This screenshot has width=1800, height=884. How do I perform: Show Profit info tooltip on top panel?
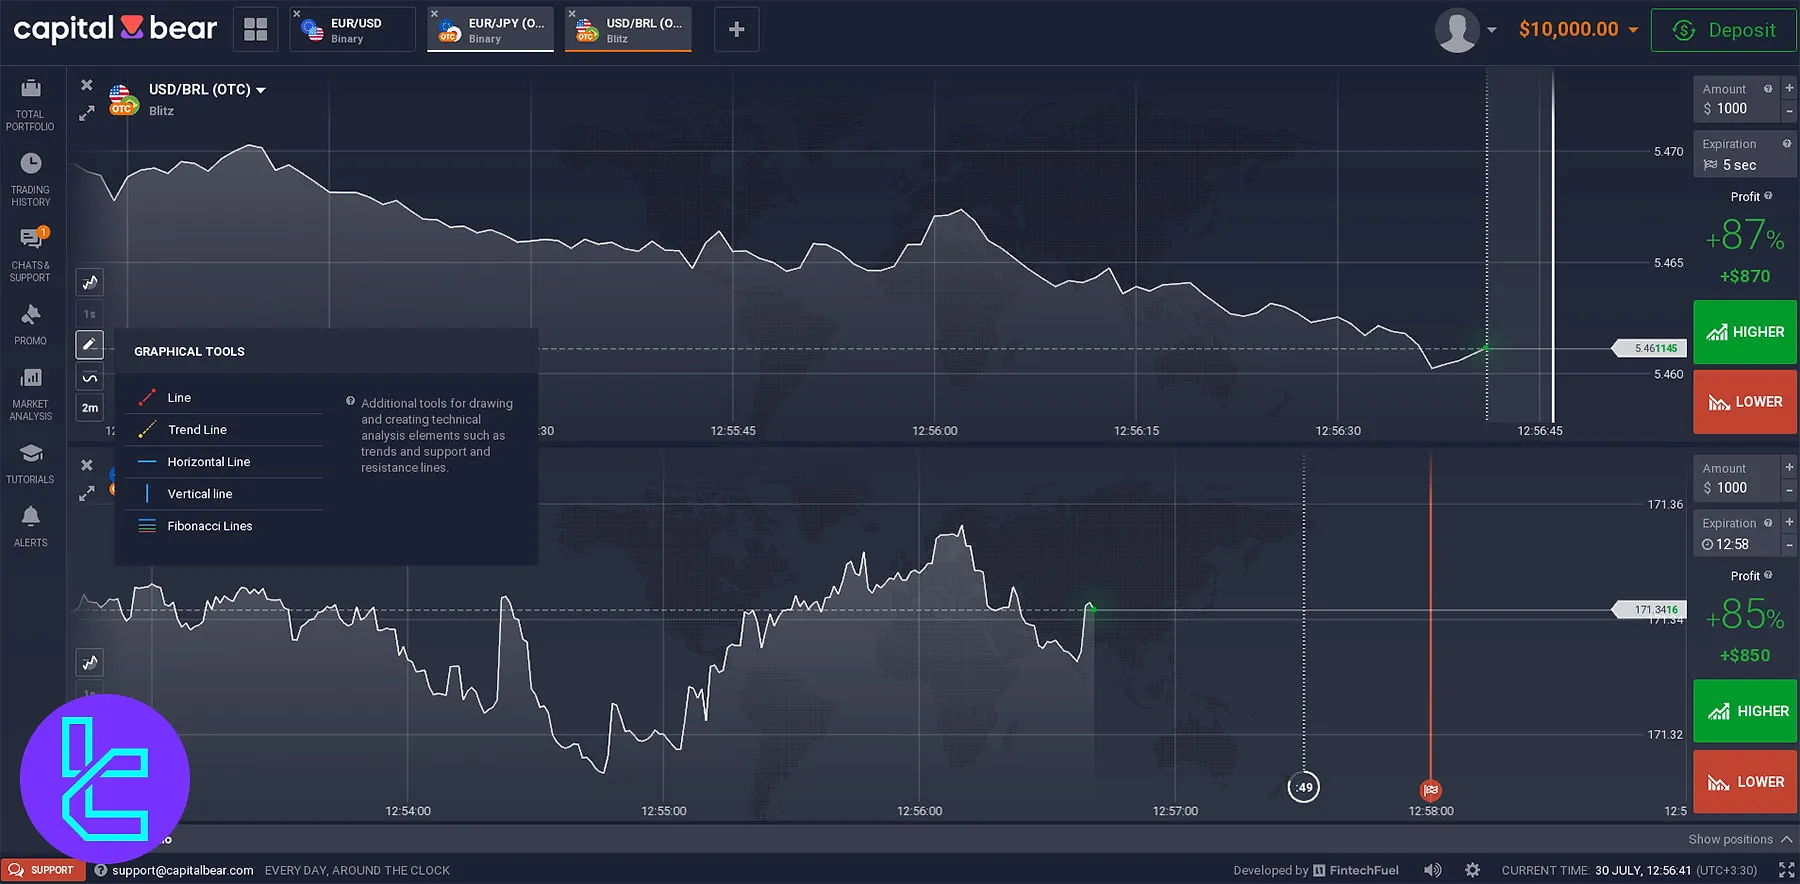pos(1768,196)
